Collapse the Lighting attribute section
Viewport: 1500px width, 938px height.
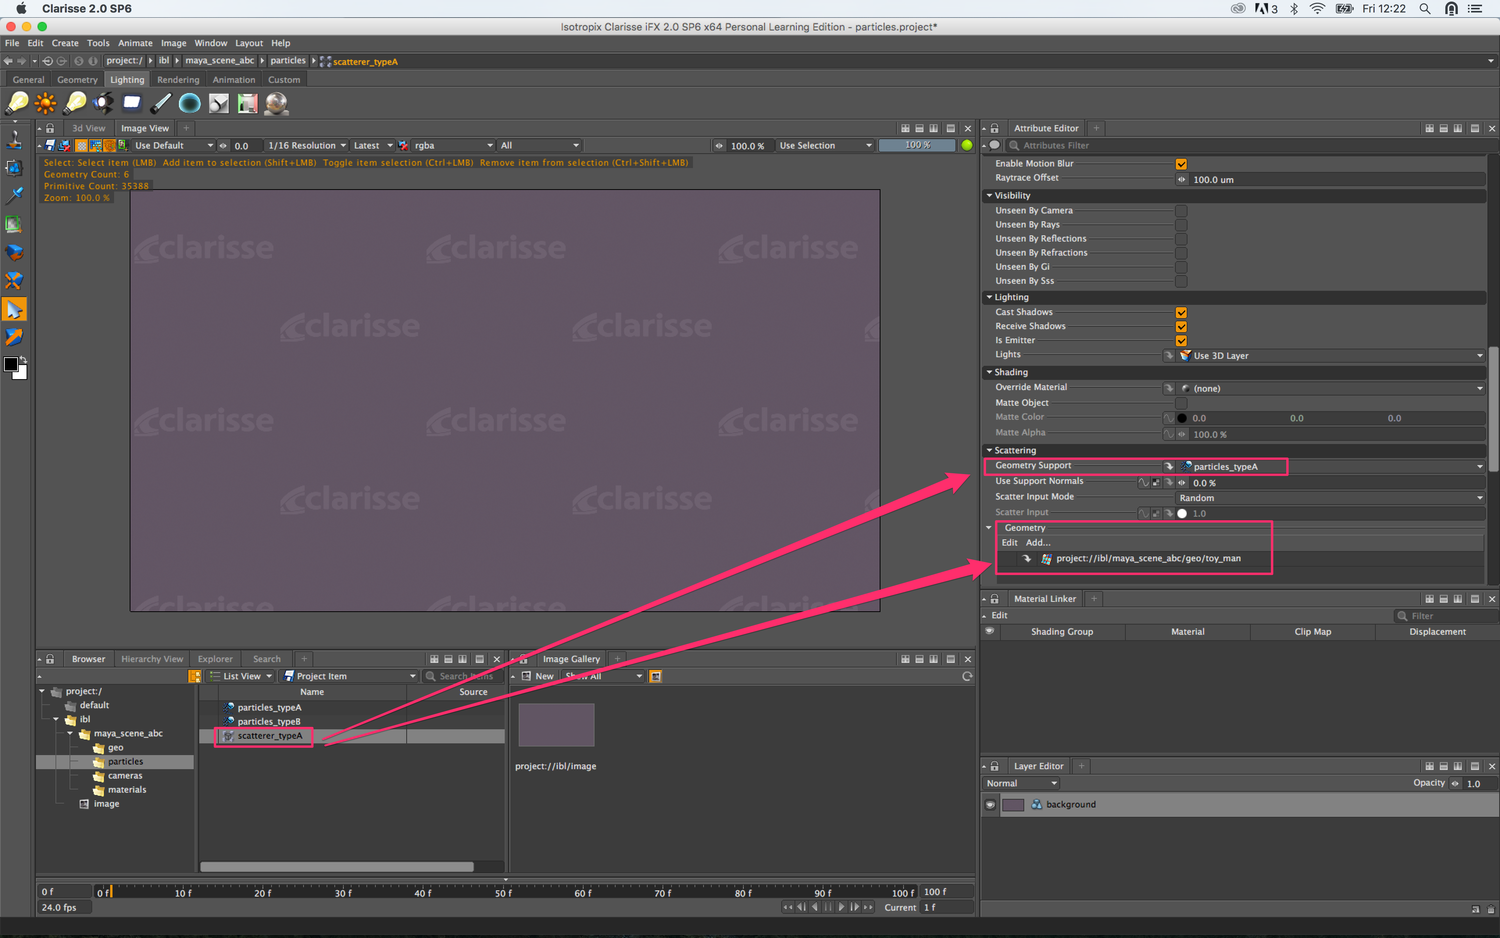[989, 297]
